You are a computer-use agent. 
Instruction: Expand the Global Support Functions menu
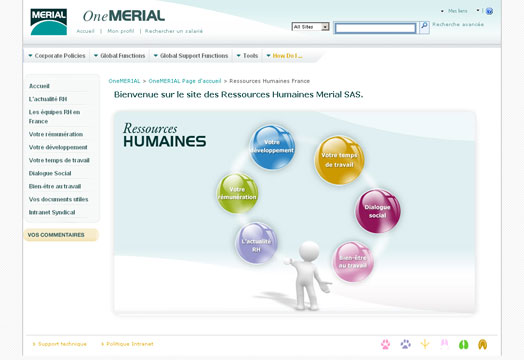click(191, 56)
